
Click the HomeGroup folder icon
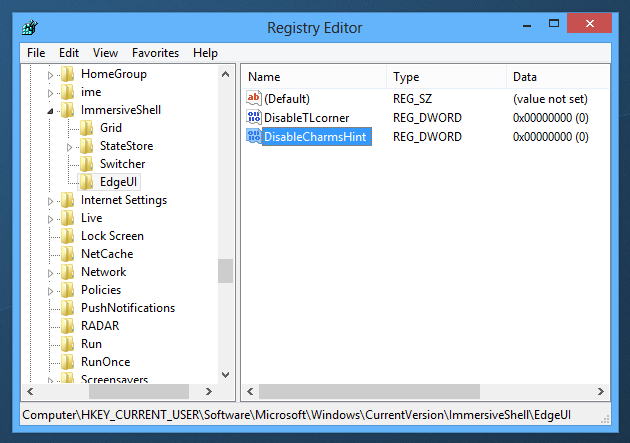(68, 74)
